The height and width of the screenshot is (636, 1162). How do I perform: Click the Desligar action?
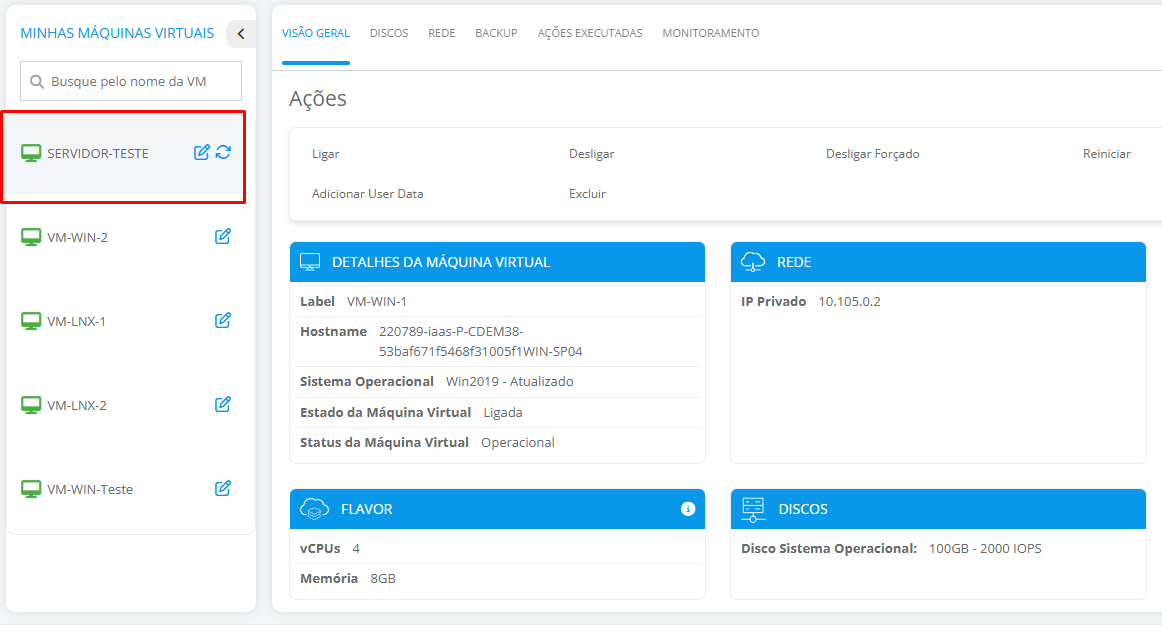tap(591, 154)
